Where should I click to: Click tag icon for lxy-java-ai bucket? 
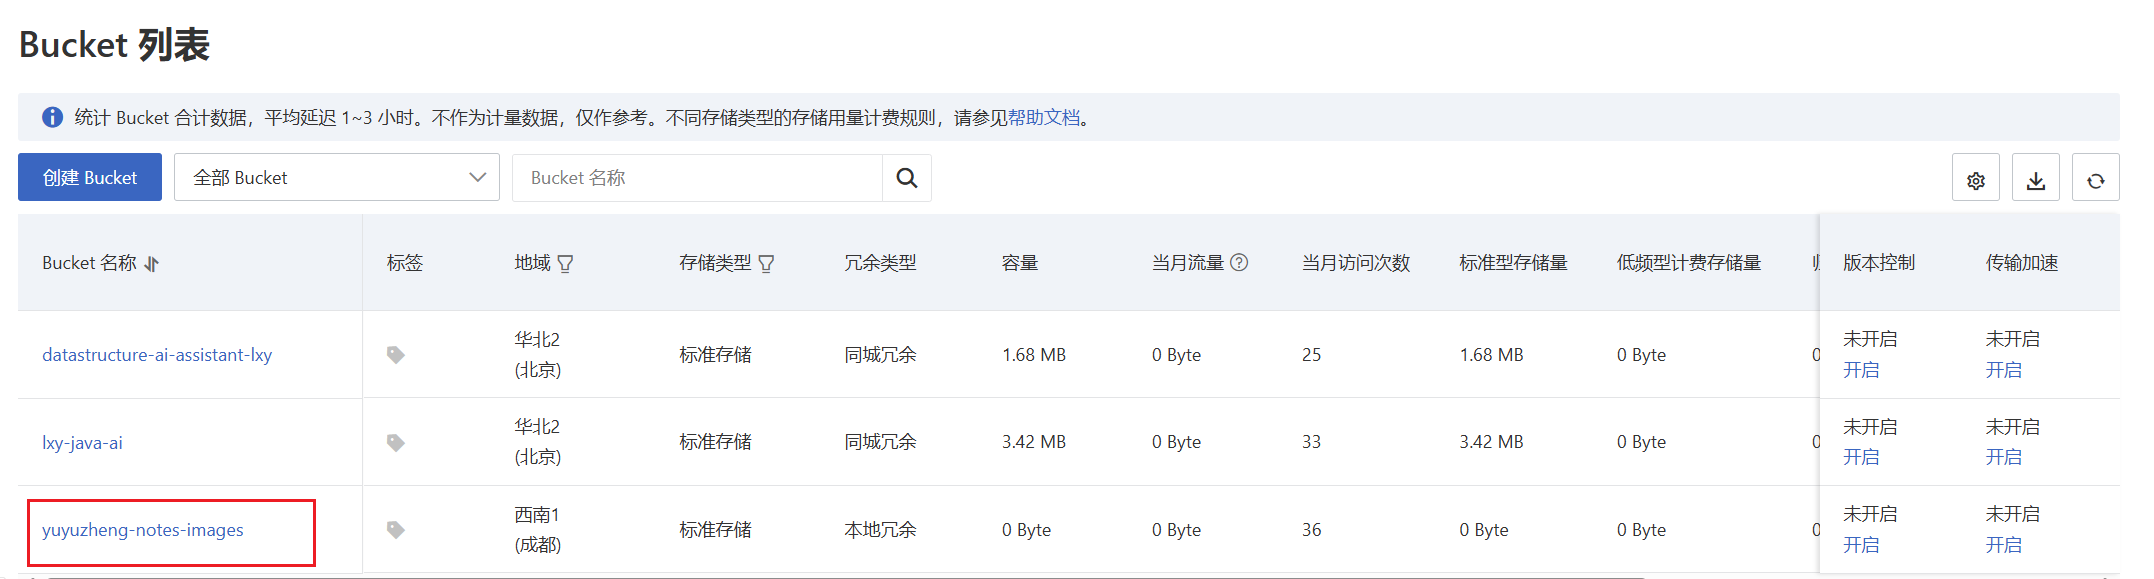[396, 442]
